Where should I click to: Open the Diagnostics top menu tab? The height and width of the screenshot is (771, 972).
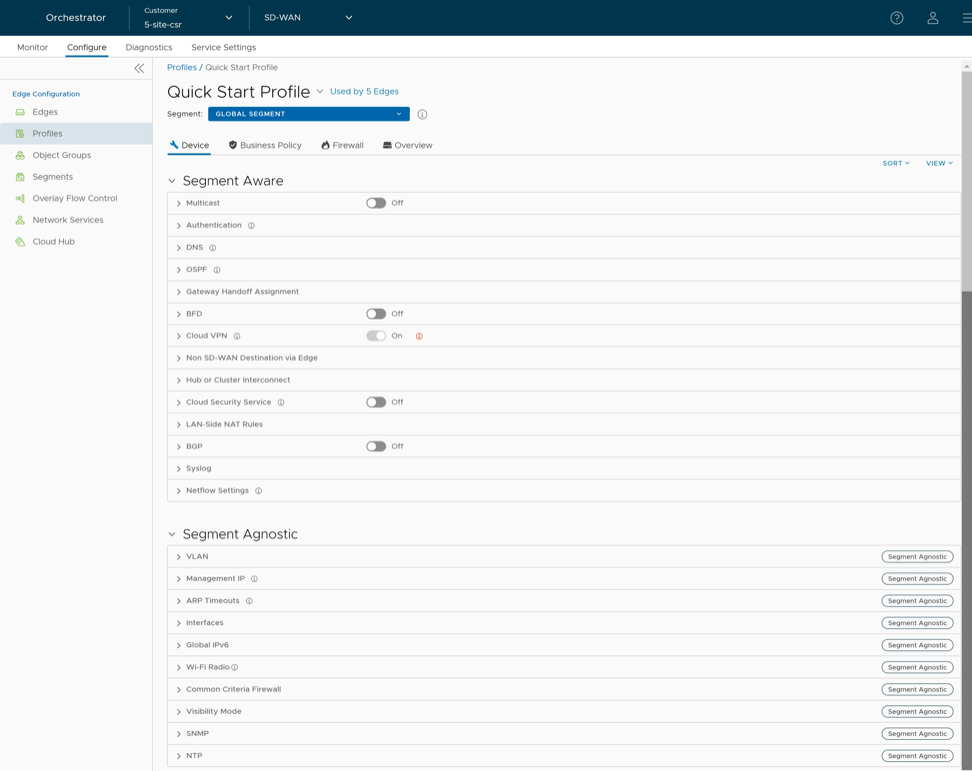(x=148, y=47)
